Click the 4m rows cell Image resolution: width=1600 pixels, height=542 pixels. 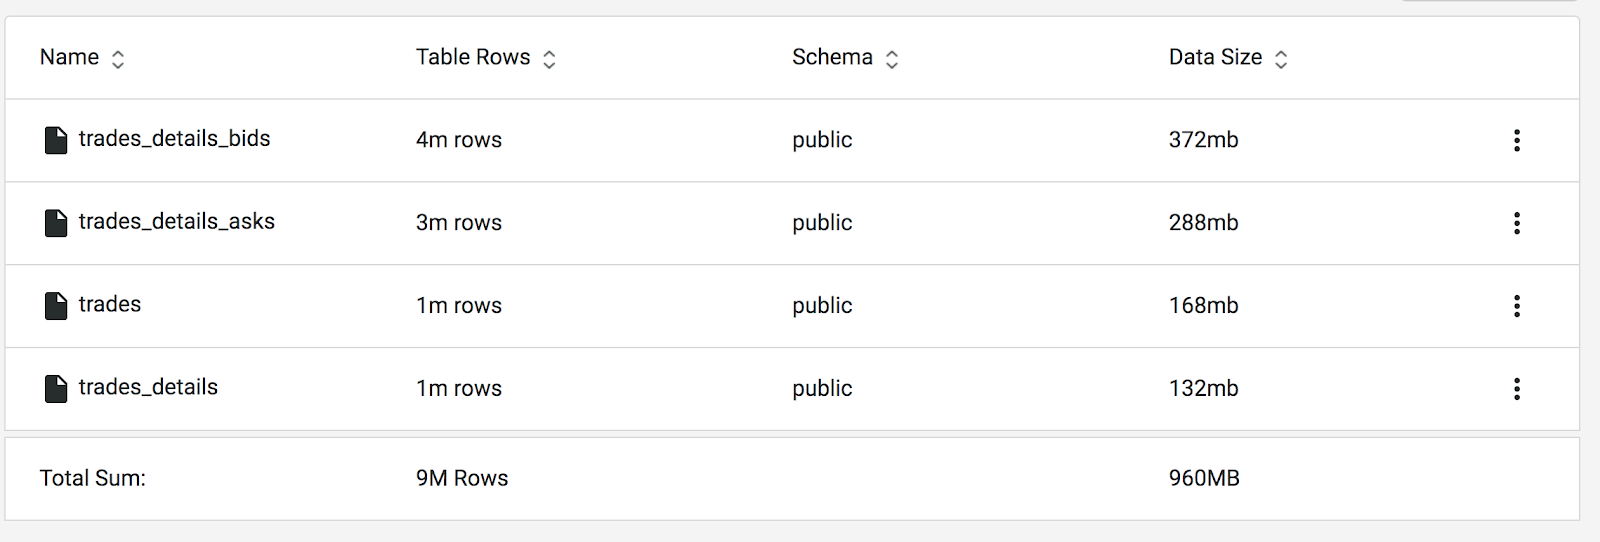pyautogui.click(x=459, y=140)
